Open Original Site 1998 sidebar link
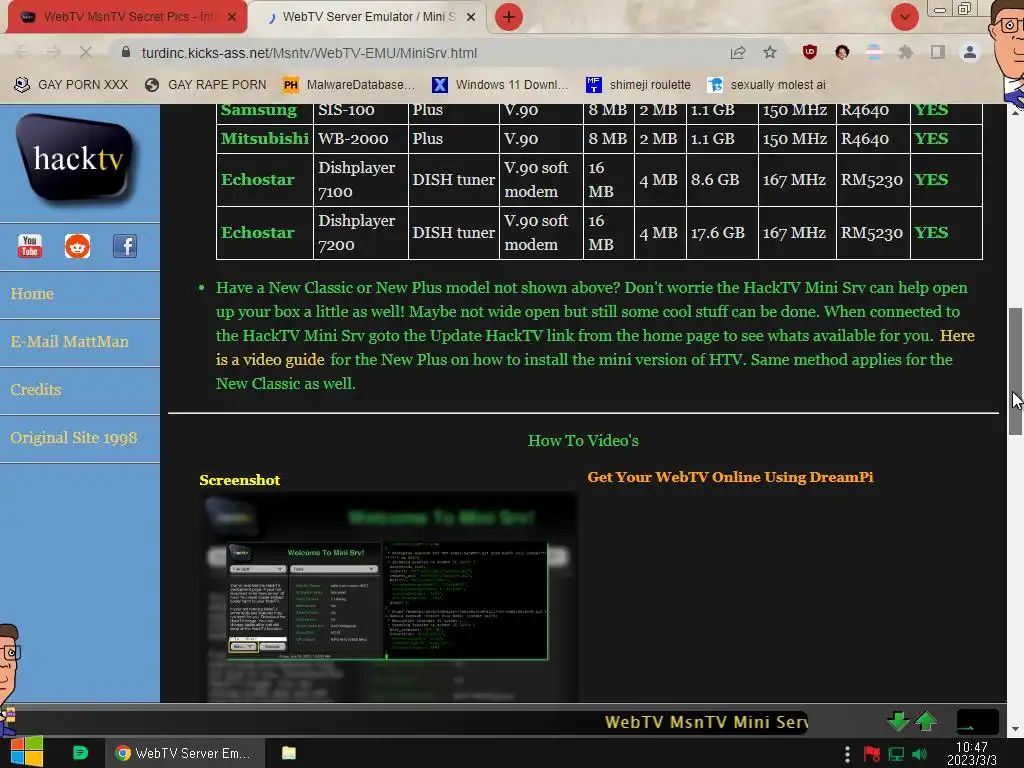The image size is (1024, 768). pyautogui.click(x=74, y=438)
